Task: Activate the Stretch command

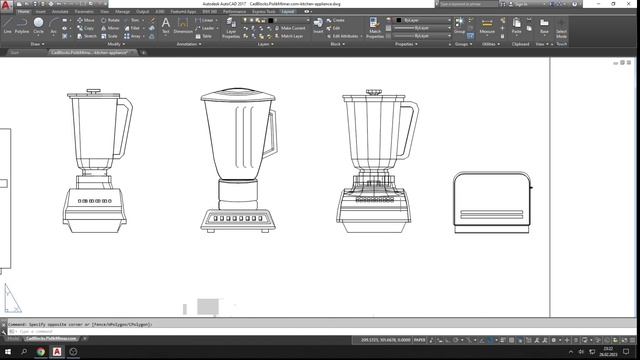Action: pos(87,36)
